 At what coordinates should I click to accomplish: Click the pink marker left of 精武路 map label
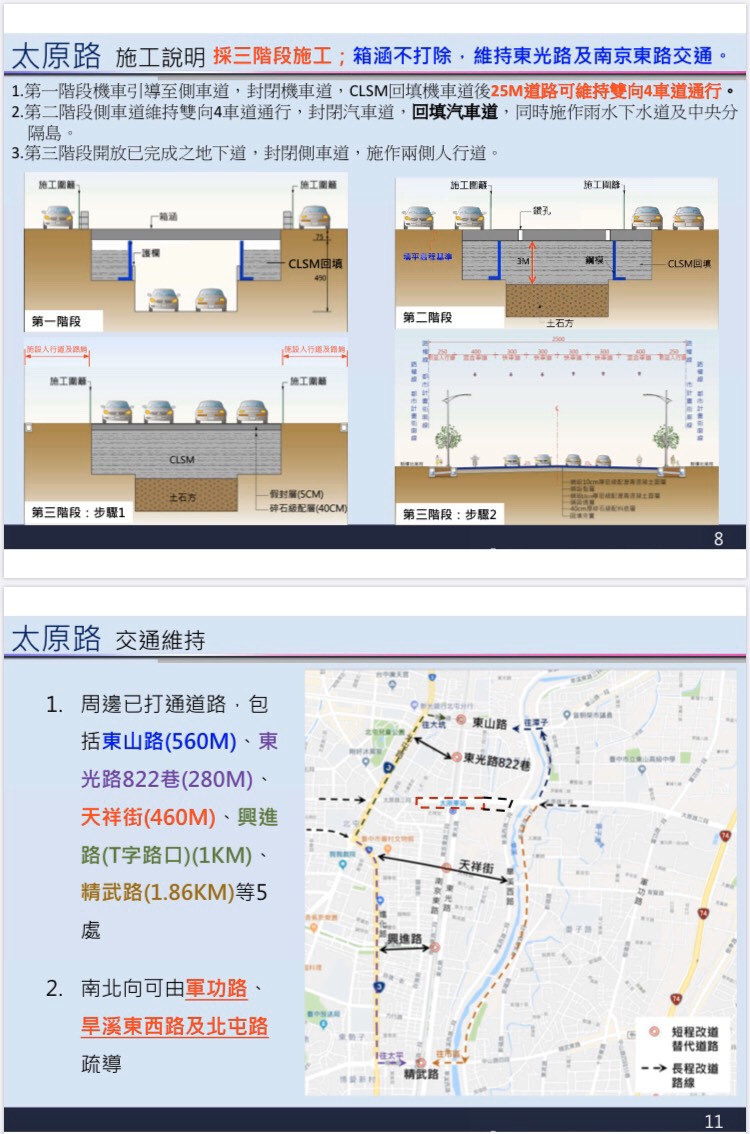pos(421,1061)
